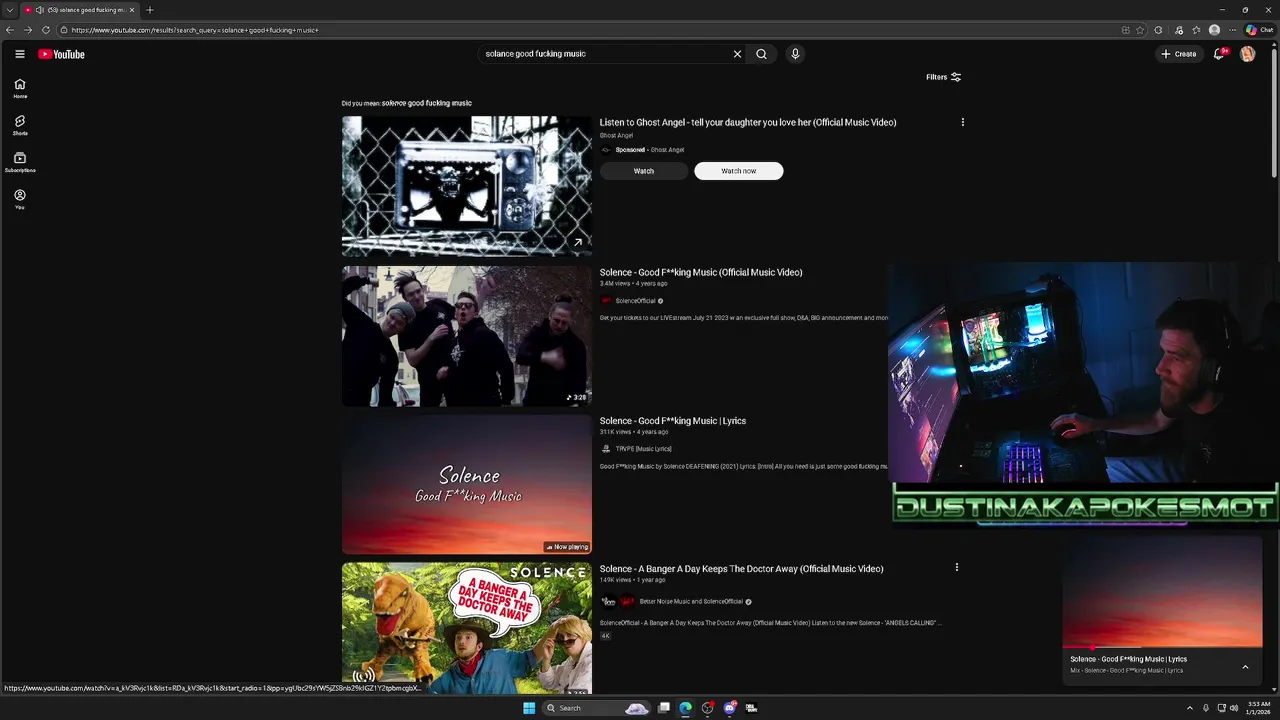Open Edge extensions puzzle icon
Image resolution: width=1280 pixels, height=720 pixels.
click(1158, 30)
